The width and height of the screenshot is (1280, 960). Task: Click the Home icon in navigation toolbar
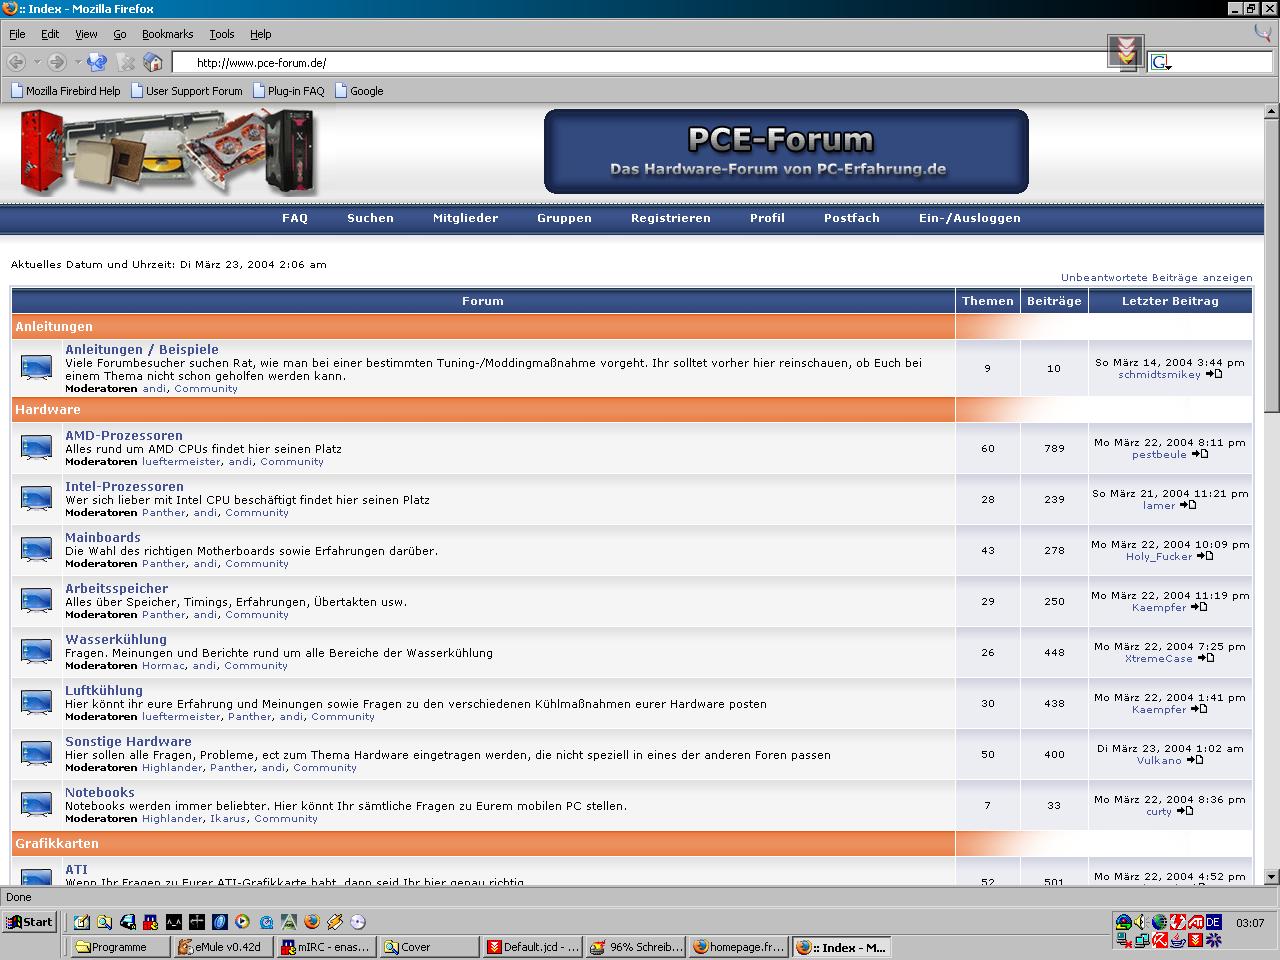point(153,62)
